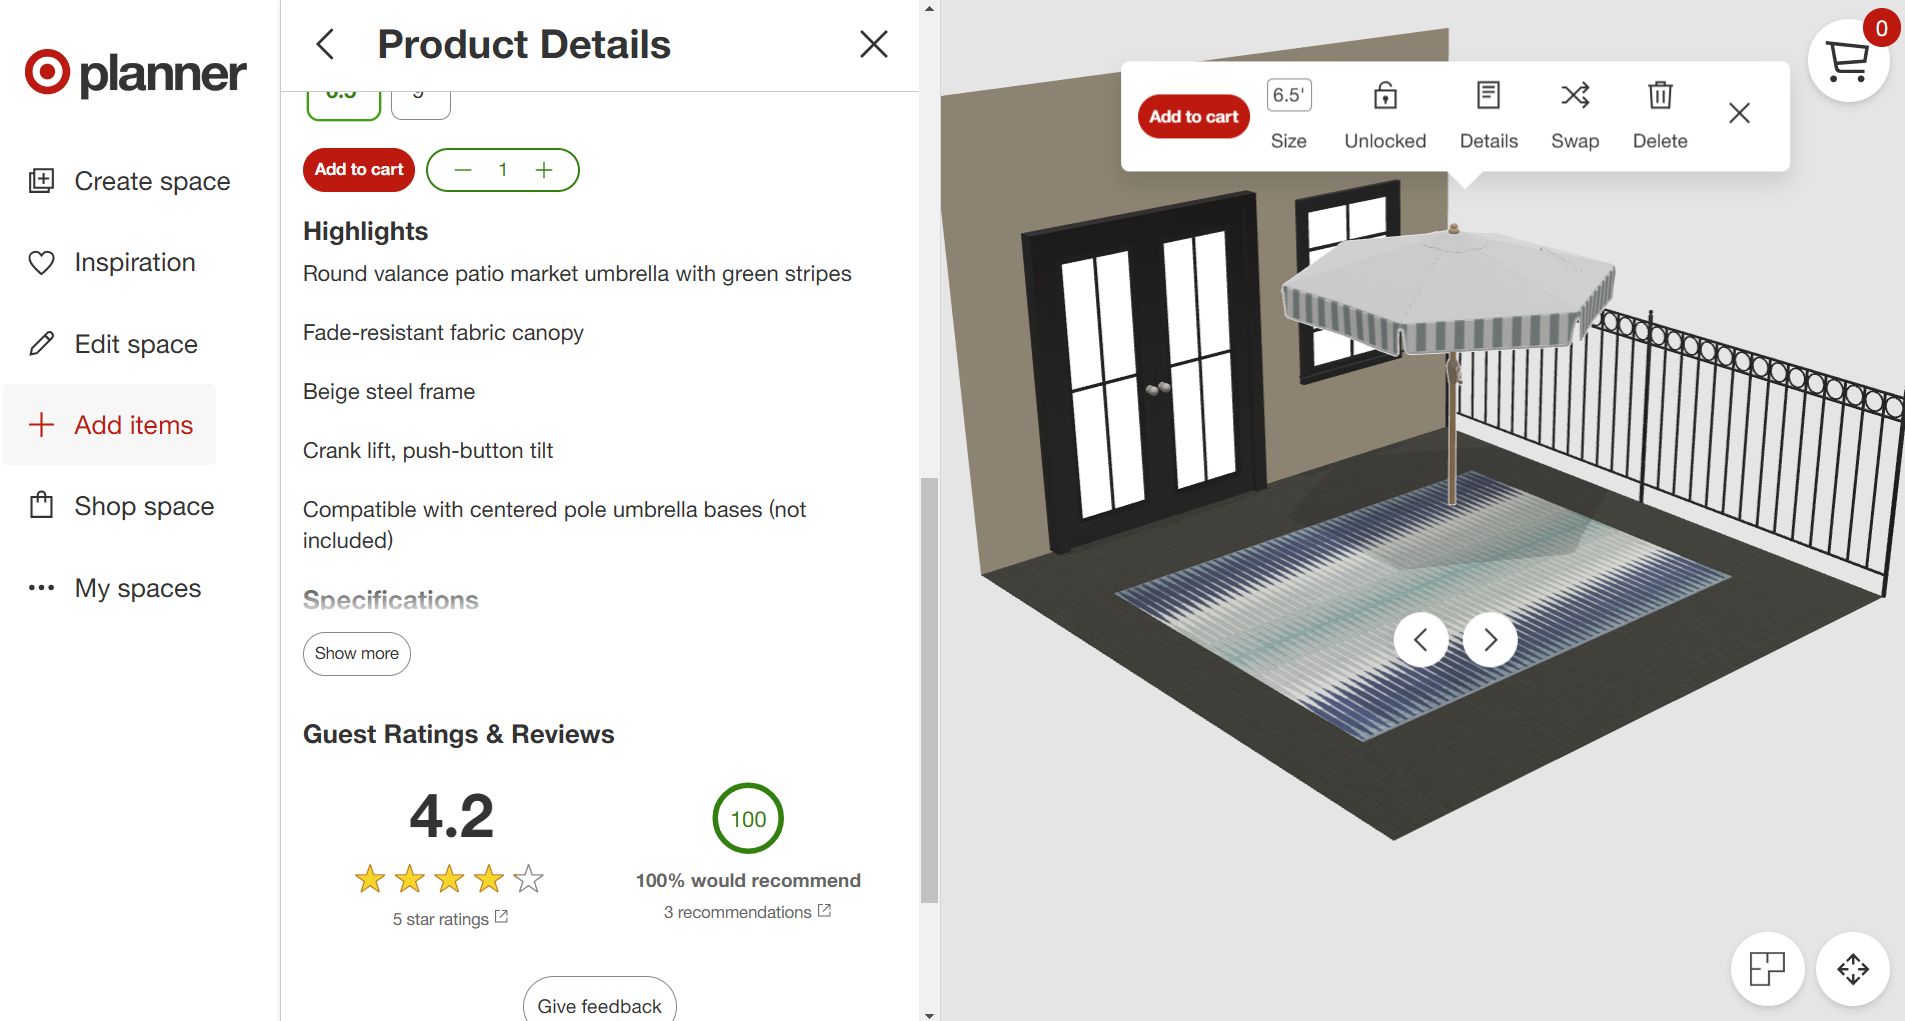Open Shop space in sidebar

(121, 506)
